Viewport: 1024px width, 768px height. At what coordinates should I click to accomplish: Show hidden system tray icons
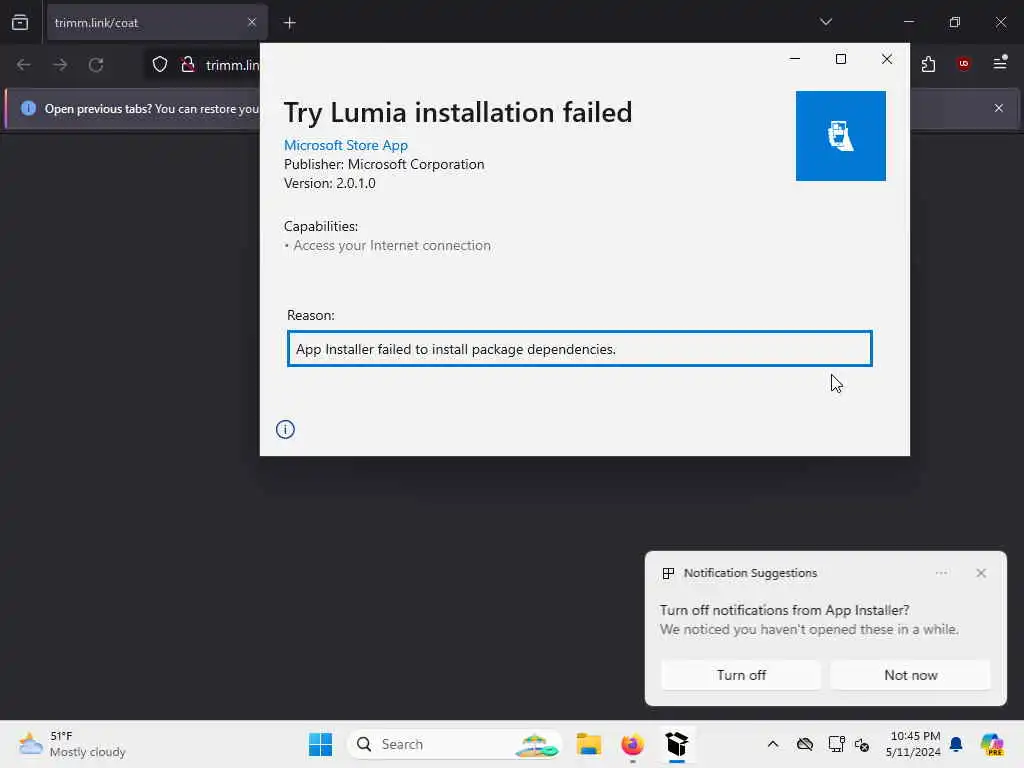point(773,744)
